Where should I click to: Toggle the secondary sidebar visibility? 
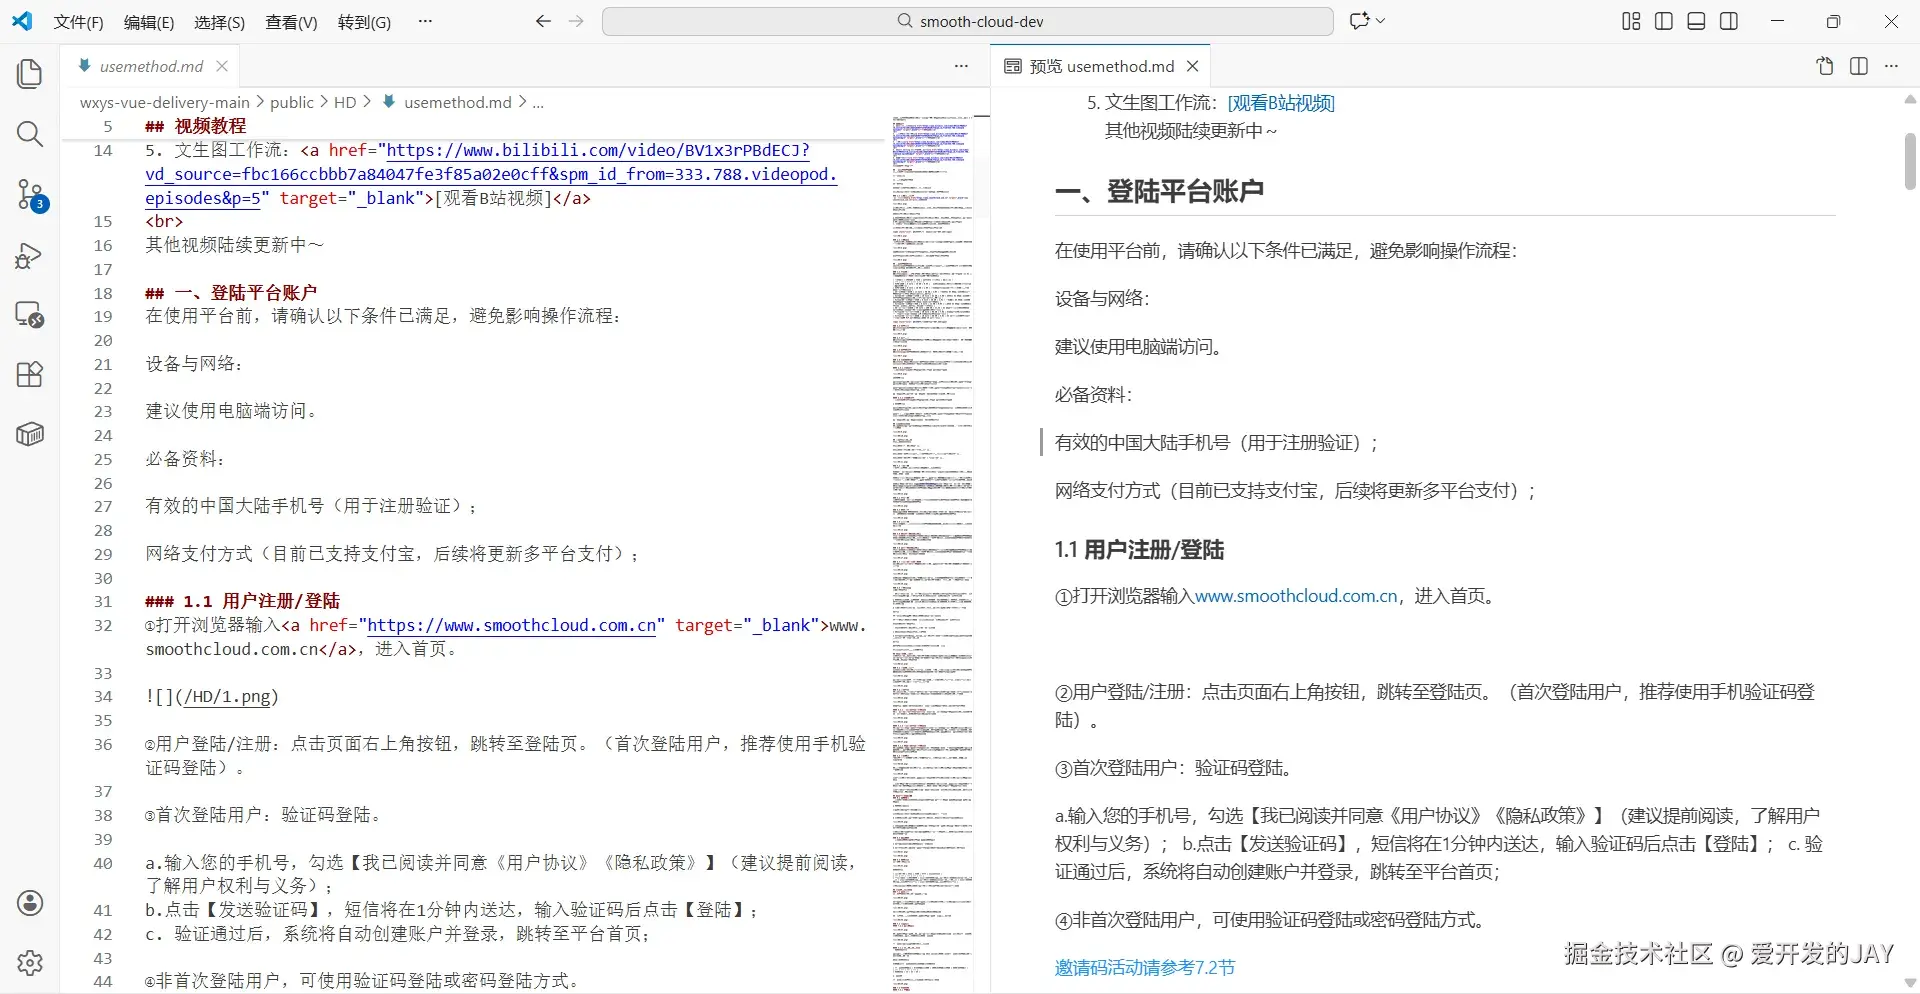(x=1729, y=20)
